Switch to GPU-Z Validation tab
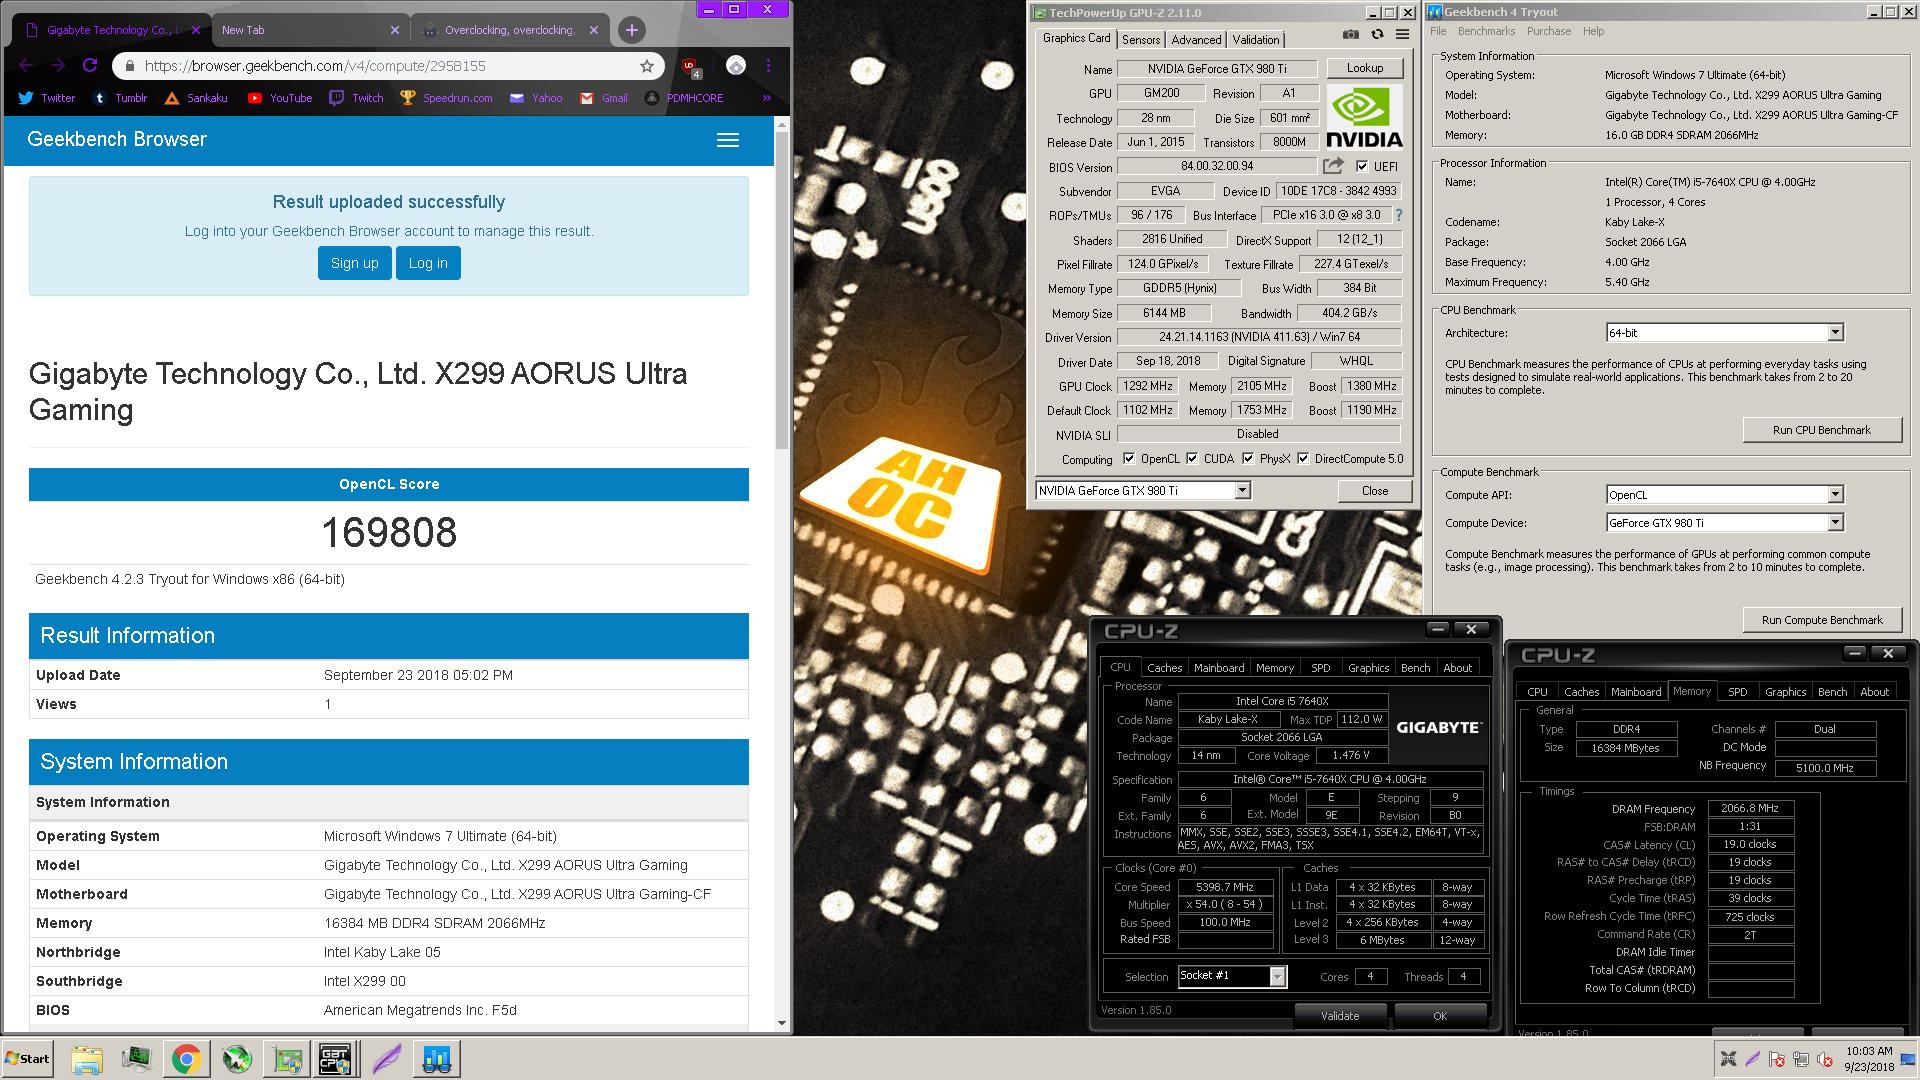The image size is (1920, 1080). (x=1256, y=40)
